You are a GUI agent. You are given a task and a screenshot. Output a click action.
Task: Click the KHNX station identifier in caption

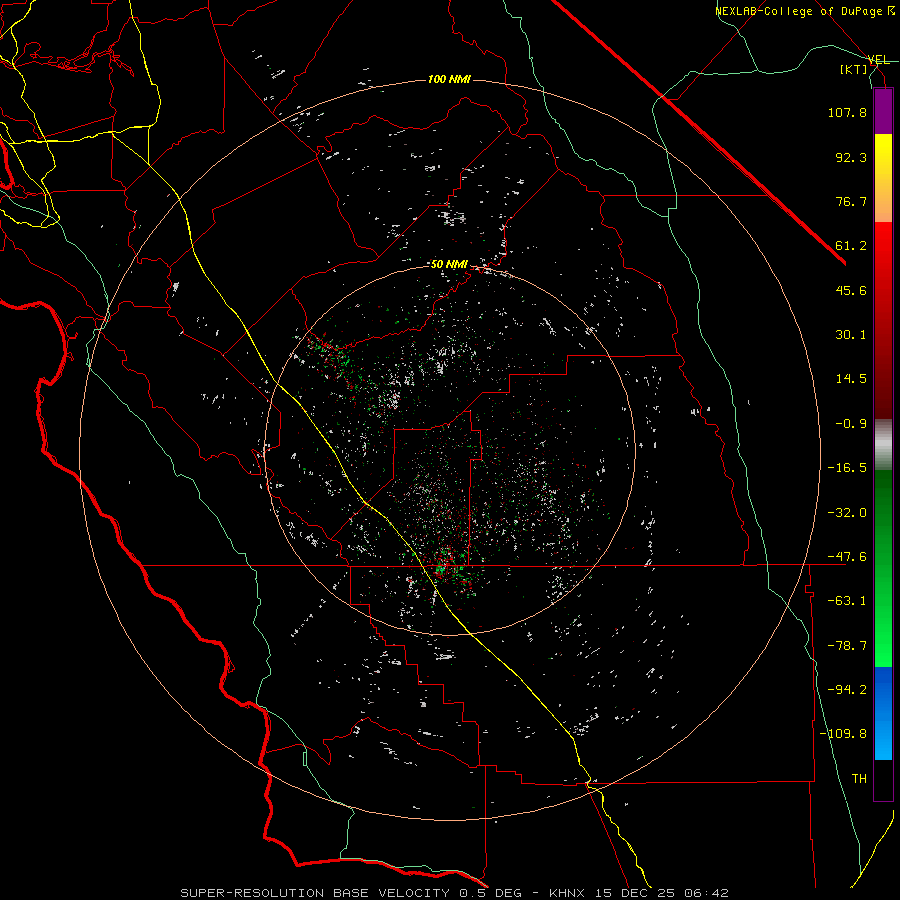tap(567, 893)
